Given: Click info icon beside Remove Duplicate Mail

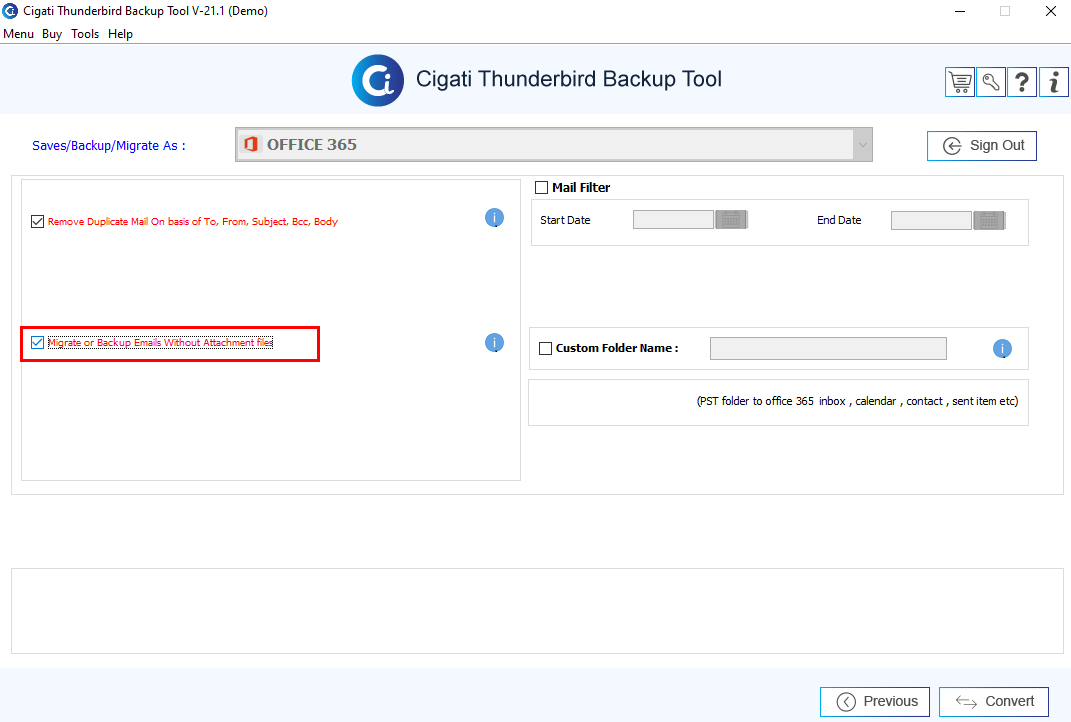Looking at the screenshot, I should click(495, 218).
